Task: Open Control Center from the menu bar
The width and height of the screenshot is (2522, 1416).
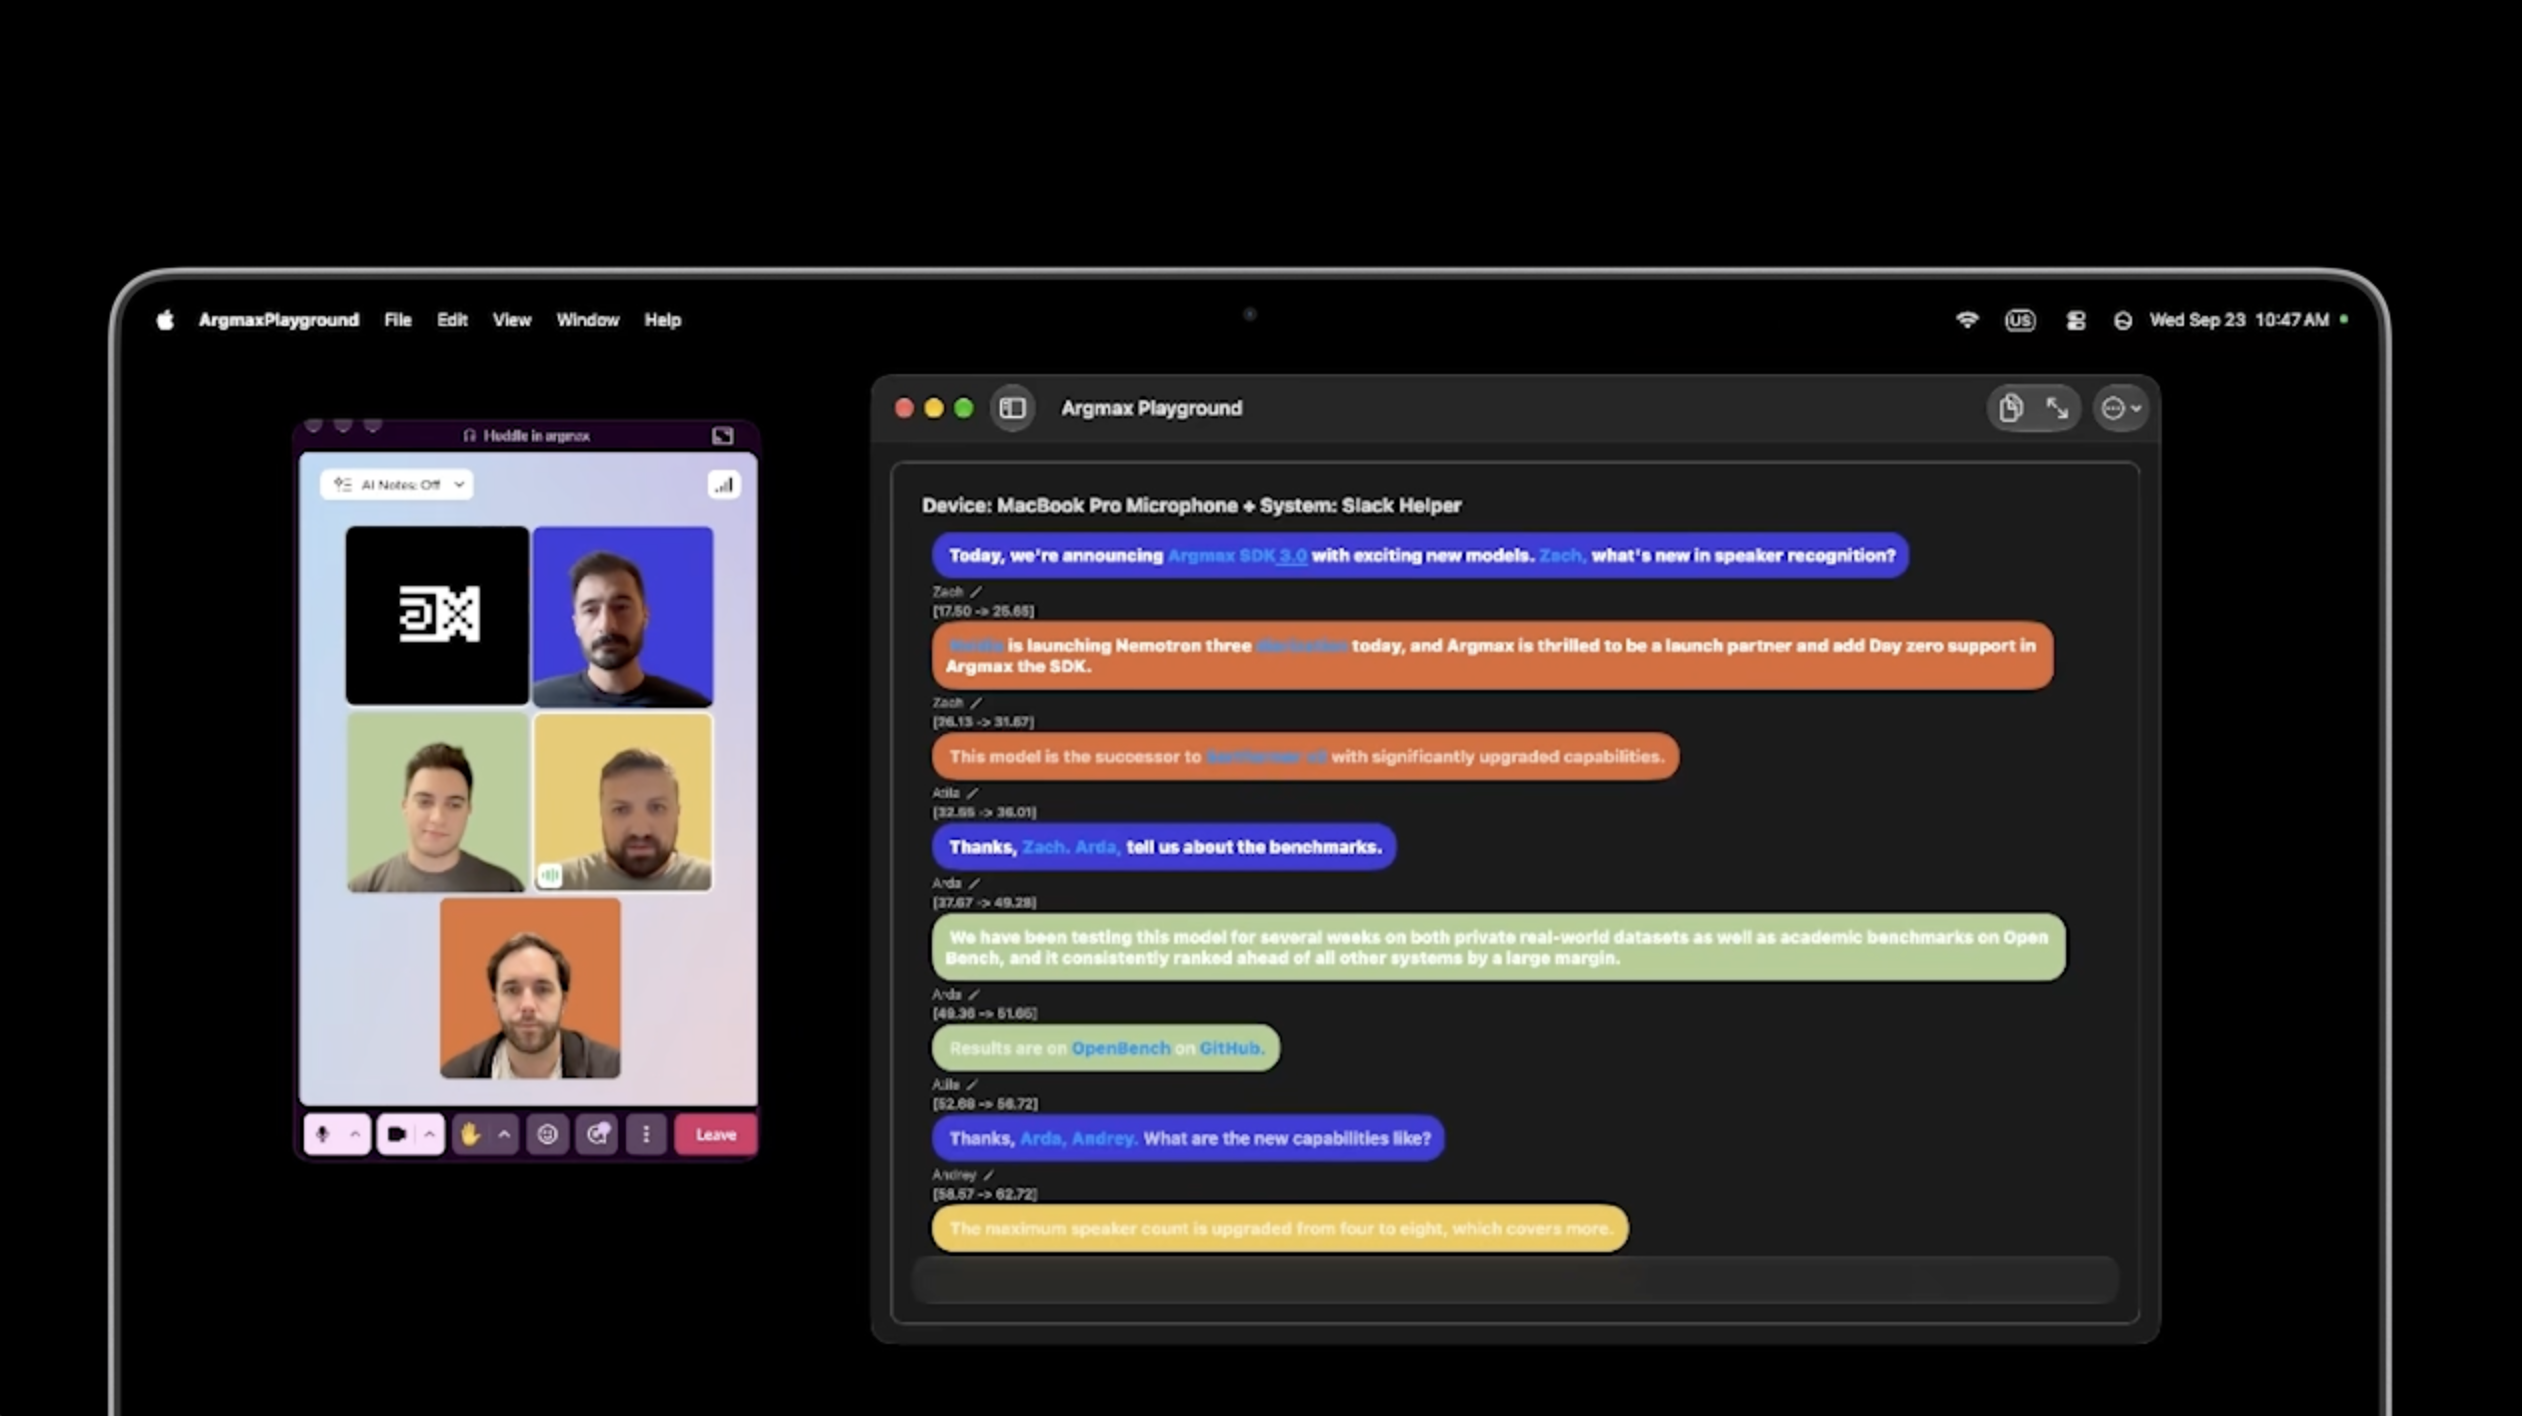Action: click(2076, 320)
